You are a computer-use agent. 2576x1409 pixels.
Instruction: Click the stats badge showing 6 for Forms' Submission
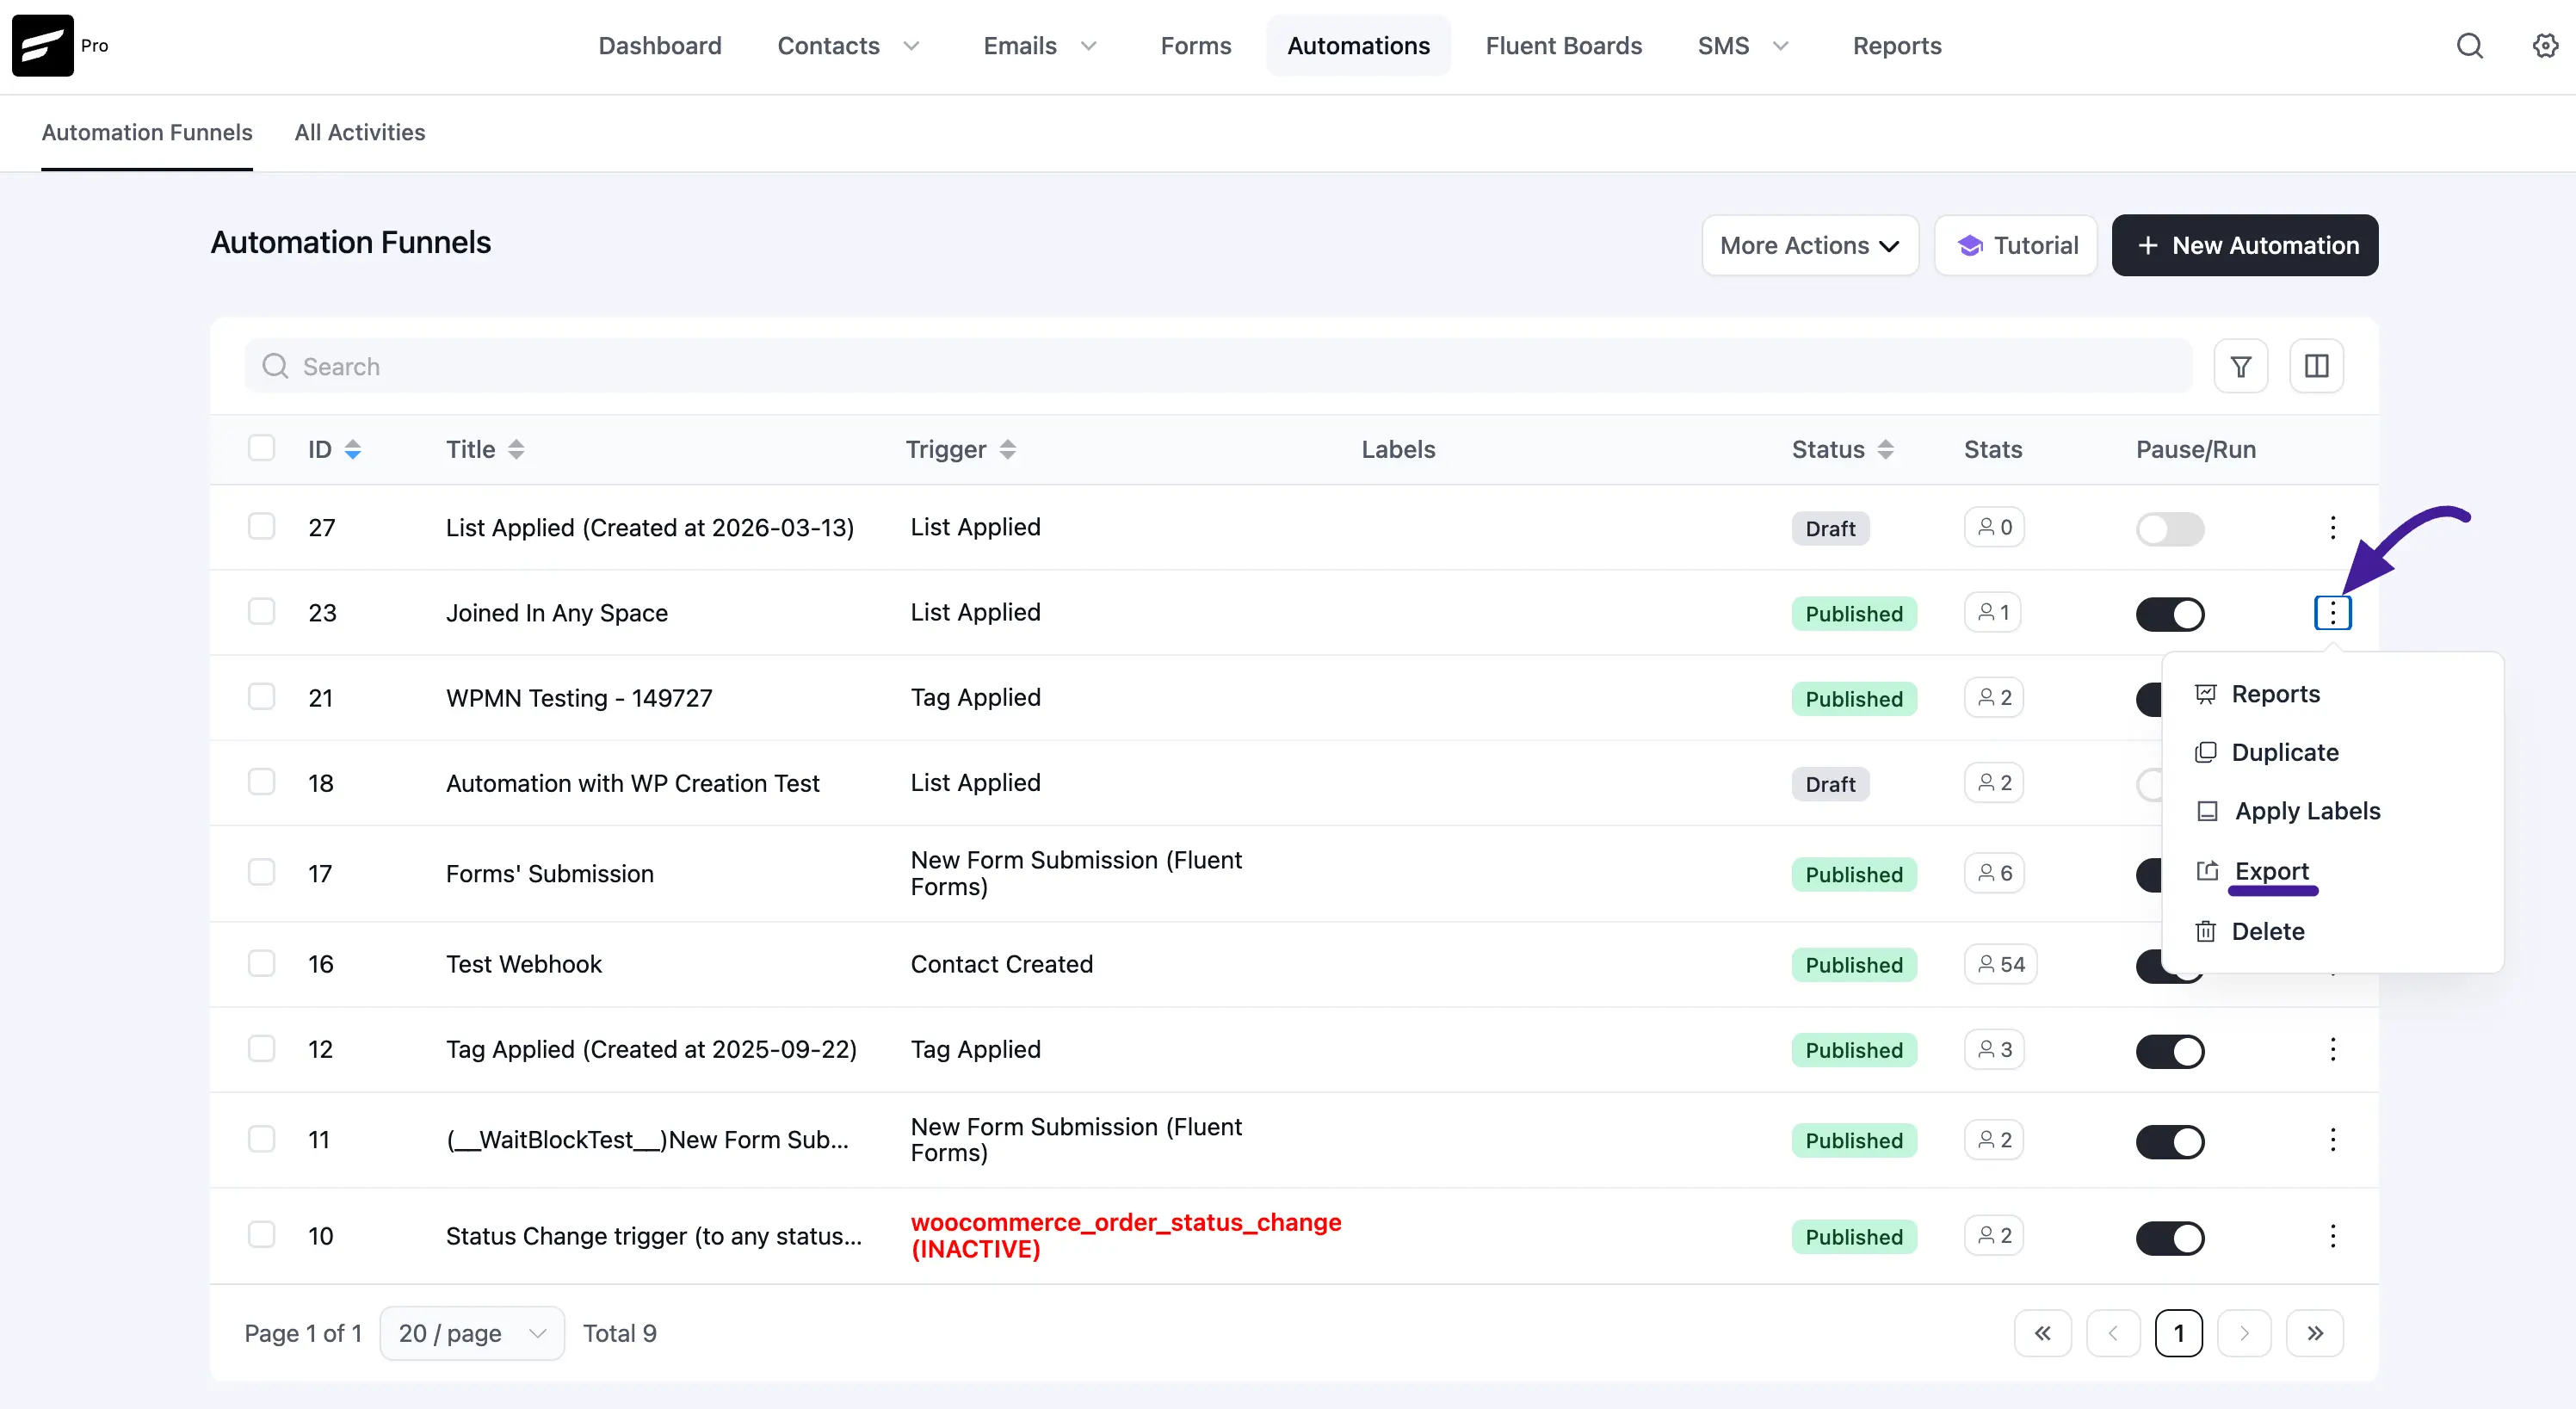[x=1994, y=874]
